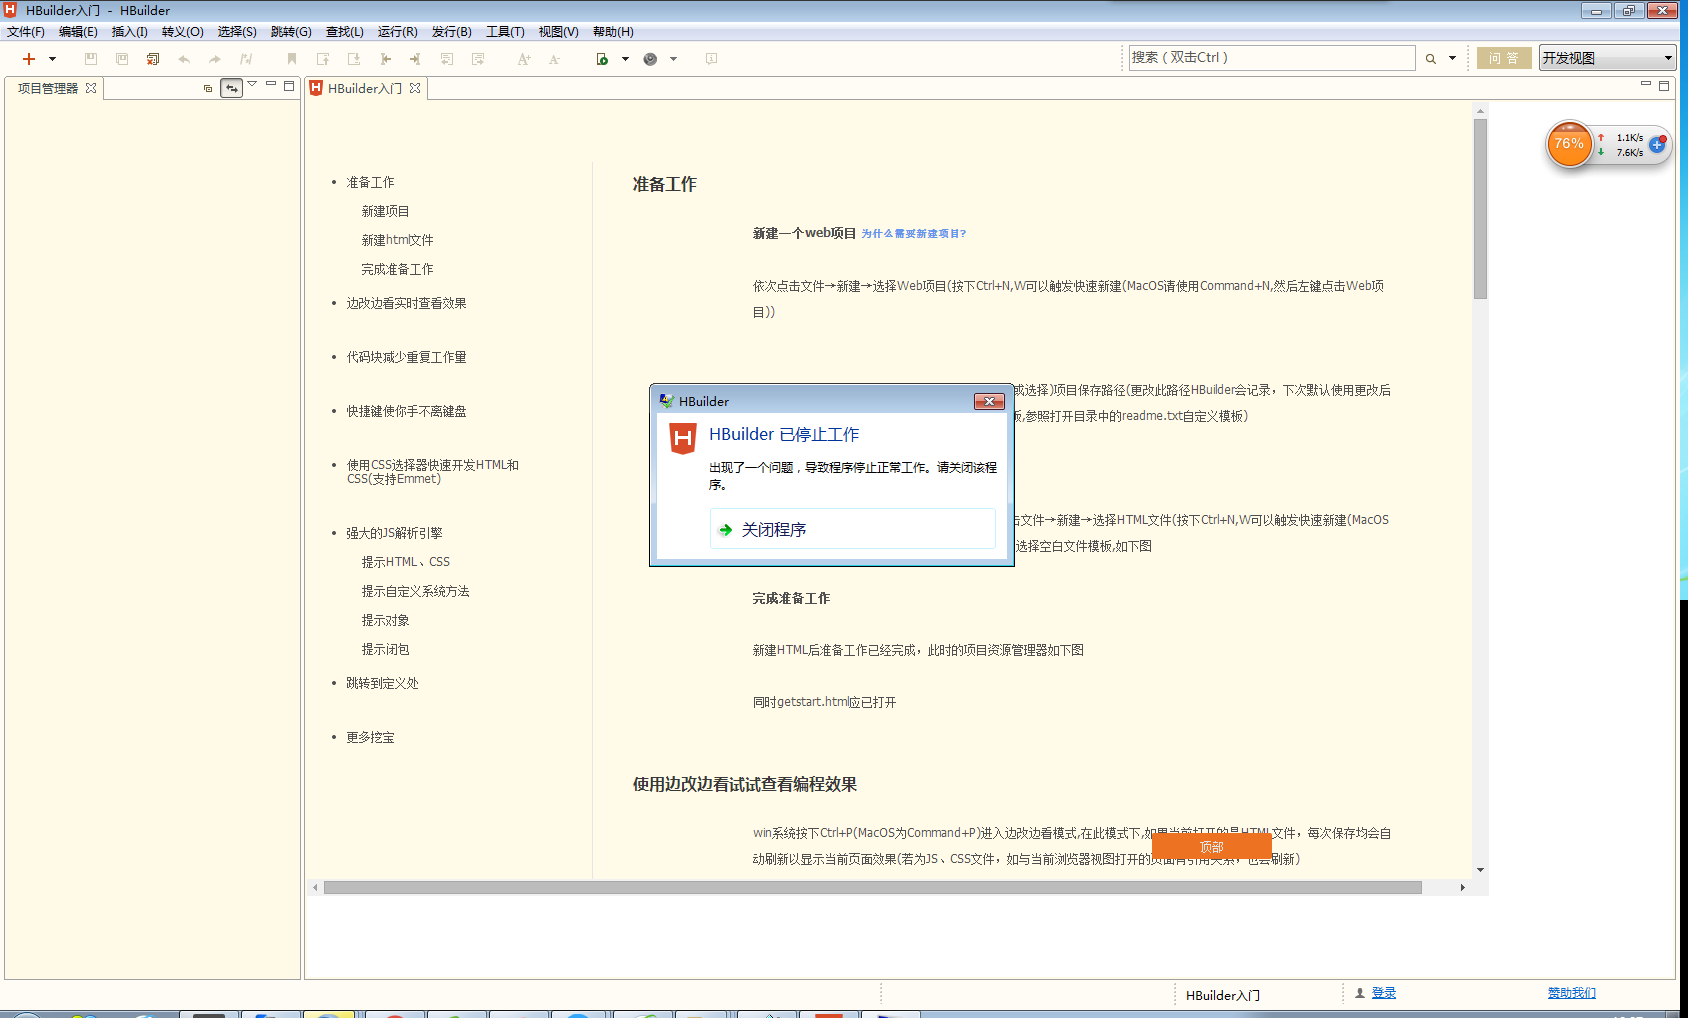Close the HBuilder入门 editor tab
Viewport: 1688px width, 1018px height.
point(415,88)
